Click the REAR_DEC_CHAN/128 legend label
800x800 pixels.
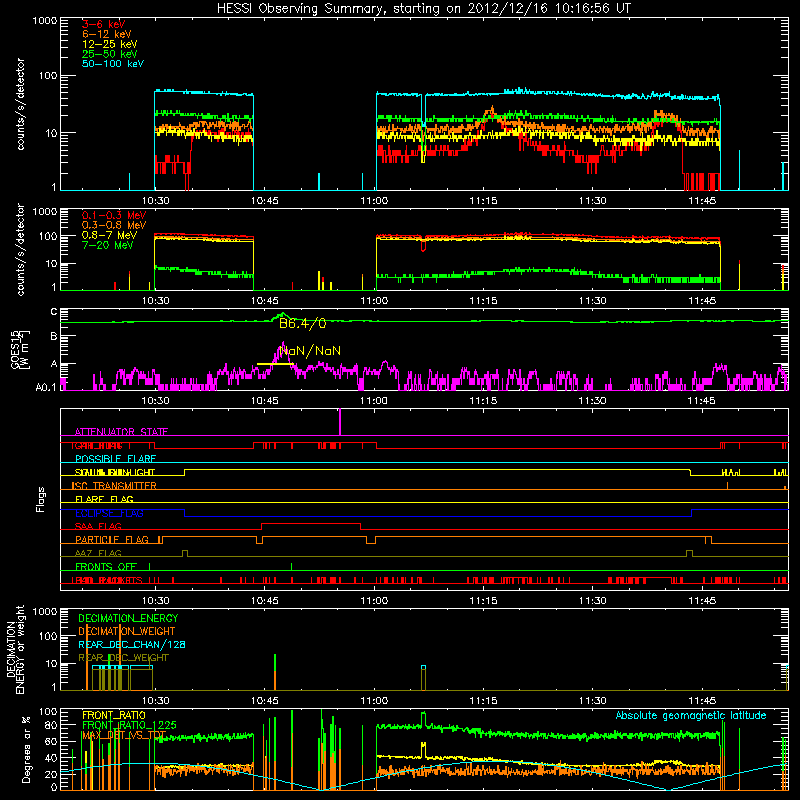[x=132, y=644]
